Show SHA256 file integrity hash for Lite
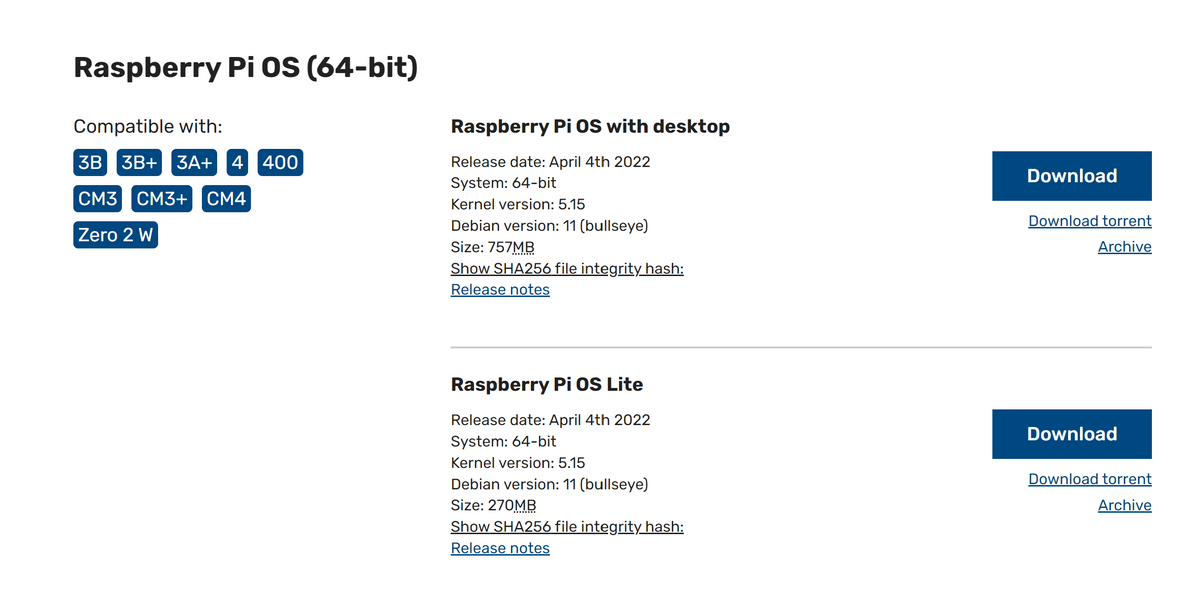Screen dimensions: 1200x614 tap(567, 526)
